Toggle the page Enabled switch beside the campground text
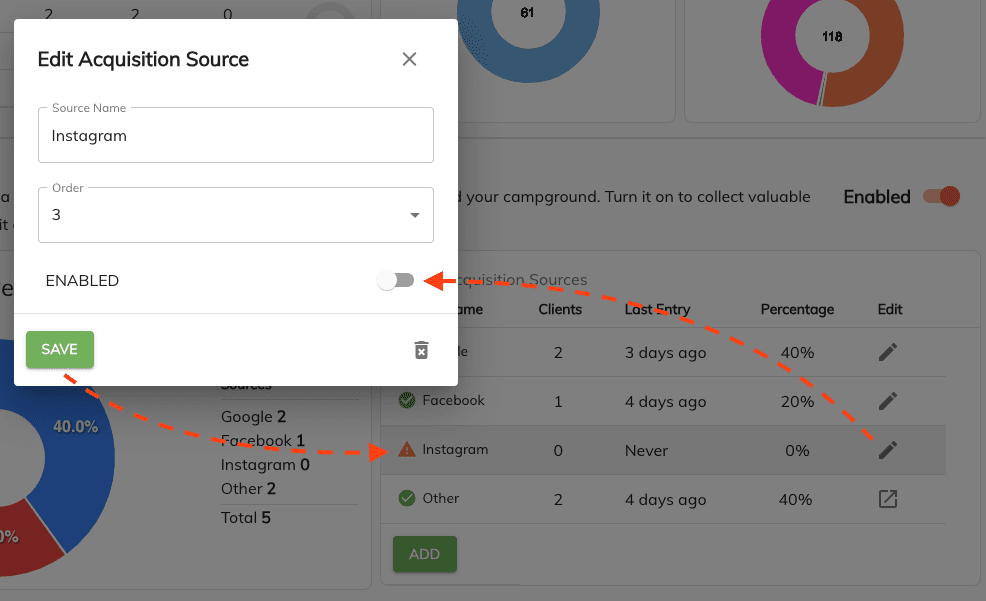Viewport: 986px width, 601px height. [941, 196]
